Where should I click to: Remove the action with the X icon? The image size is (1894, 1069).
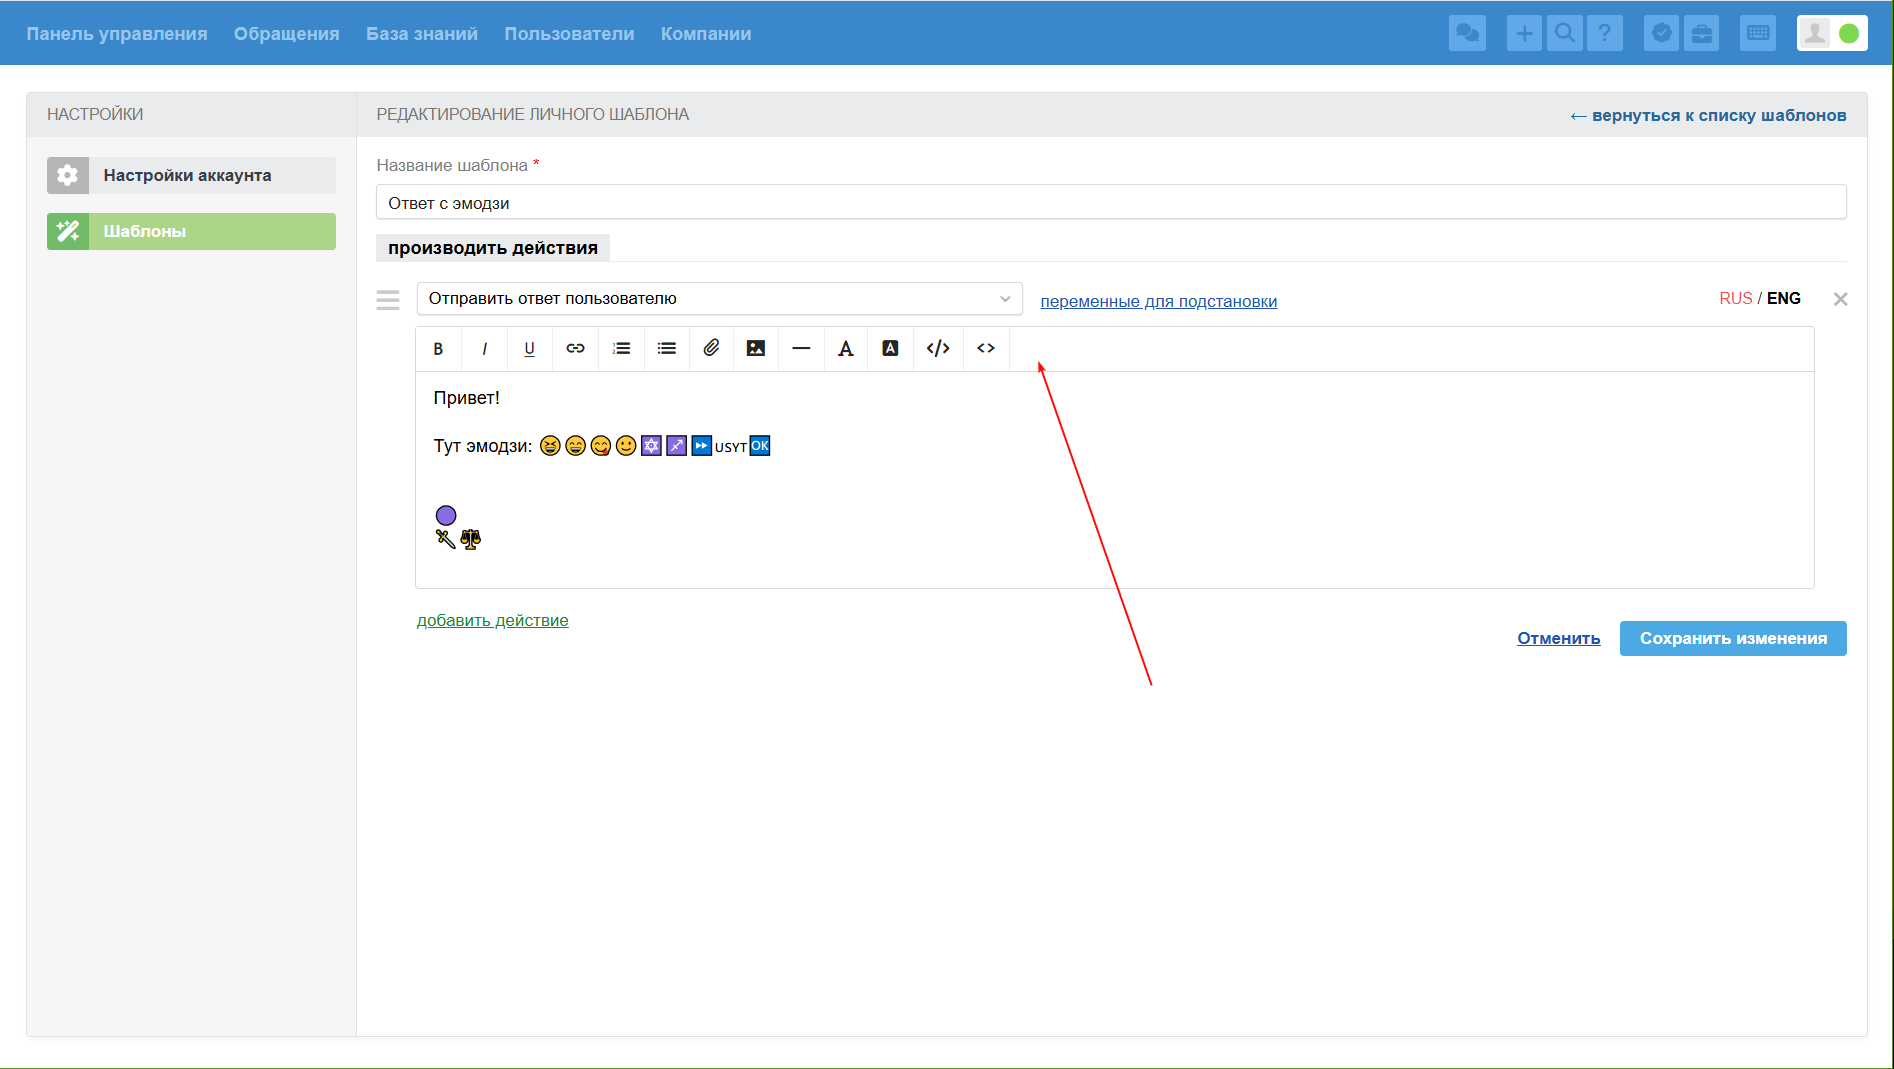click(x=1840, y=299)
